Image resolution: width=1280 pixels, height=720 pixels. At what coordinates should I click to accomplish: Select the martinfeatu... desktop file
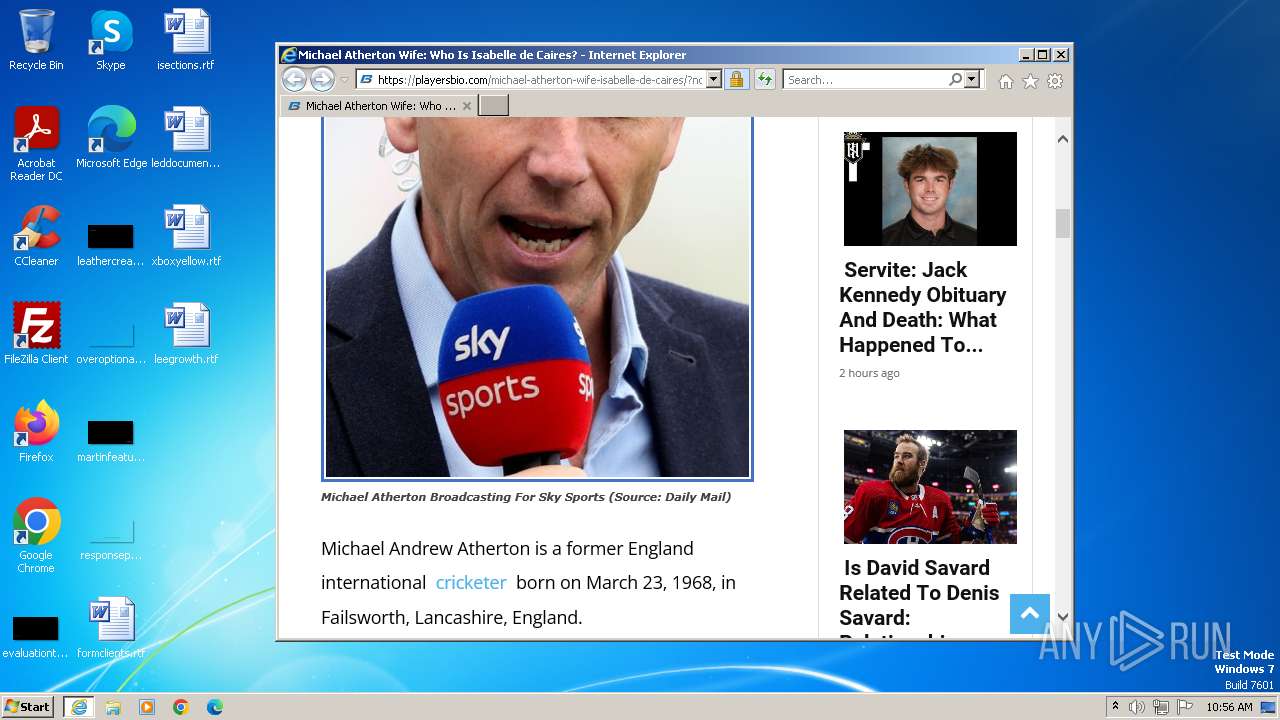pos(111,440)
